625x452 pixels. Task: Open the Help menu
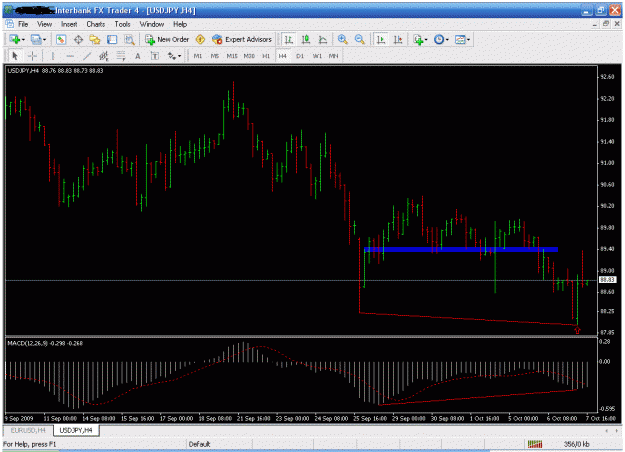(x=180, y=24)
